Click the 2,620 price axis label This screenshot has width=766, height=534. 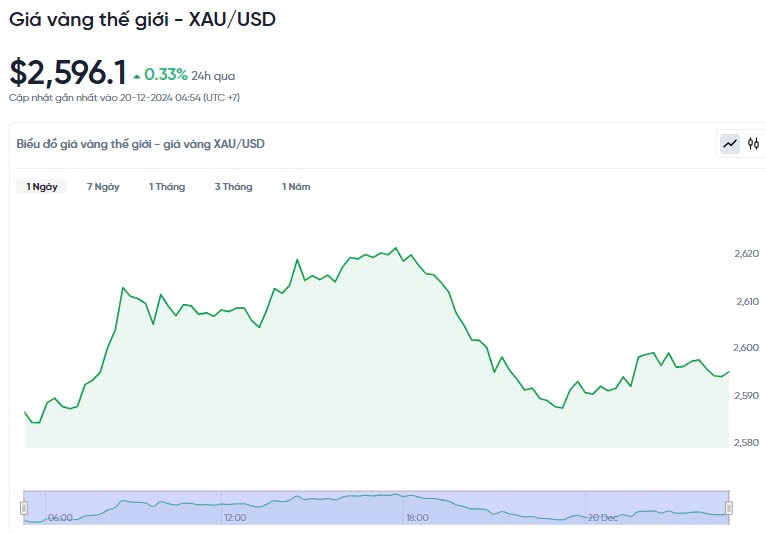747,254
